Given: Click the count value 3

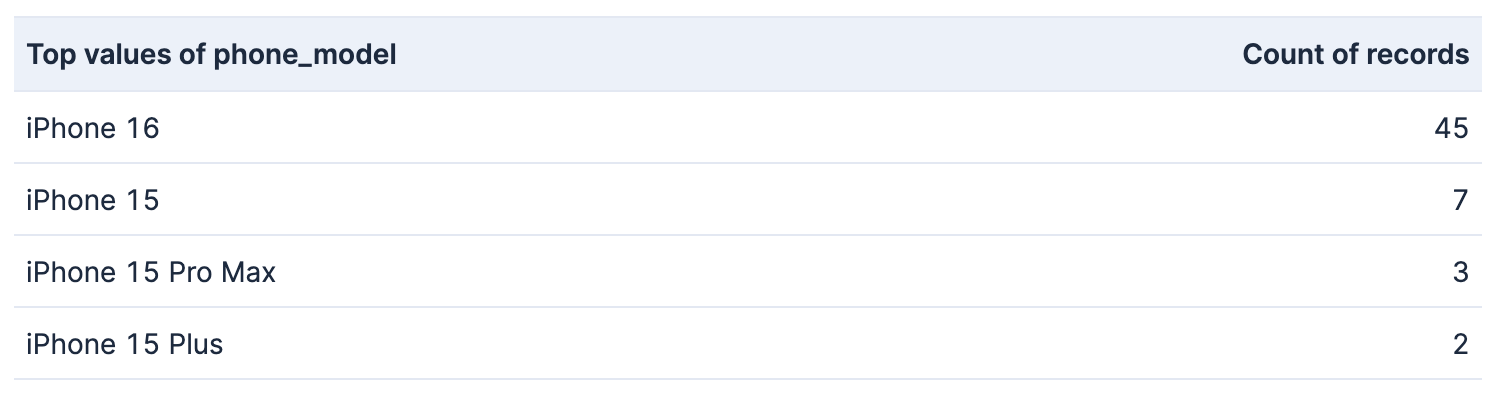Looking at the screenshot, I should pyautogui.click(x=1461, y=272).
